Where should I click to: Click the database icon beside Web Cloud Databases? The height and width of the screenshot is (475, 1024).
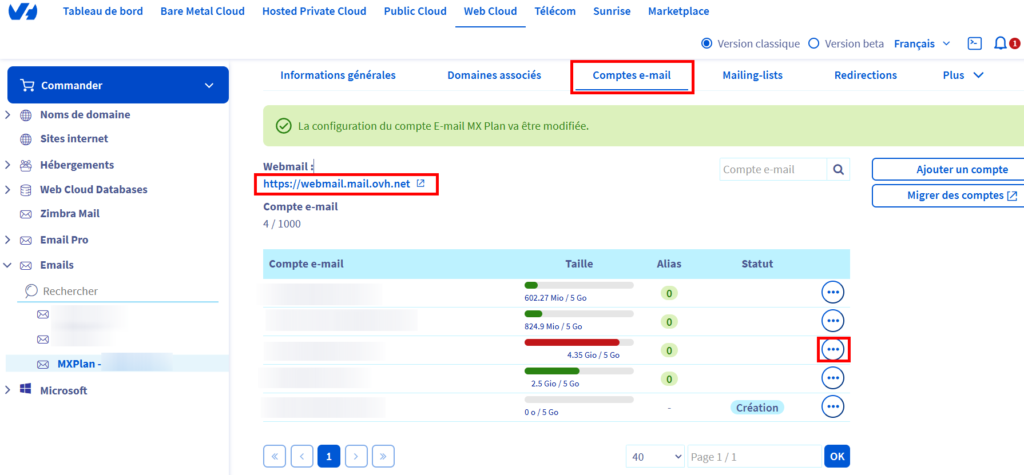[x=26, y=189]
